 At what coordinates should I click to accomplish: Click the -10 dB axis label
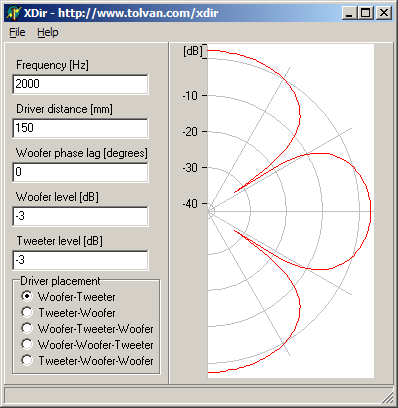coord(190,96)
